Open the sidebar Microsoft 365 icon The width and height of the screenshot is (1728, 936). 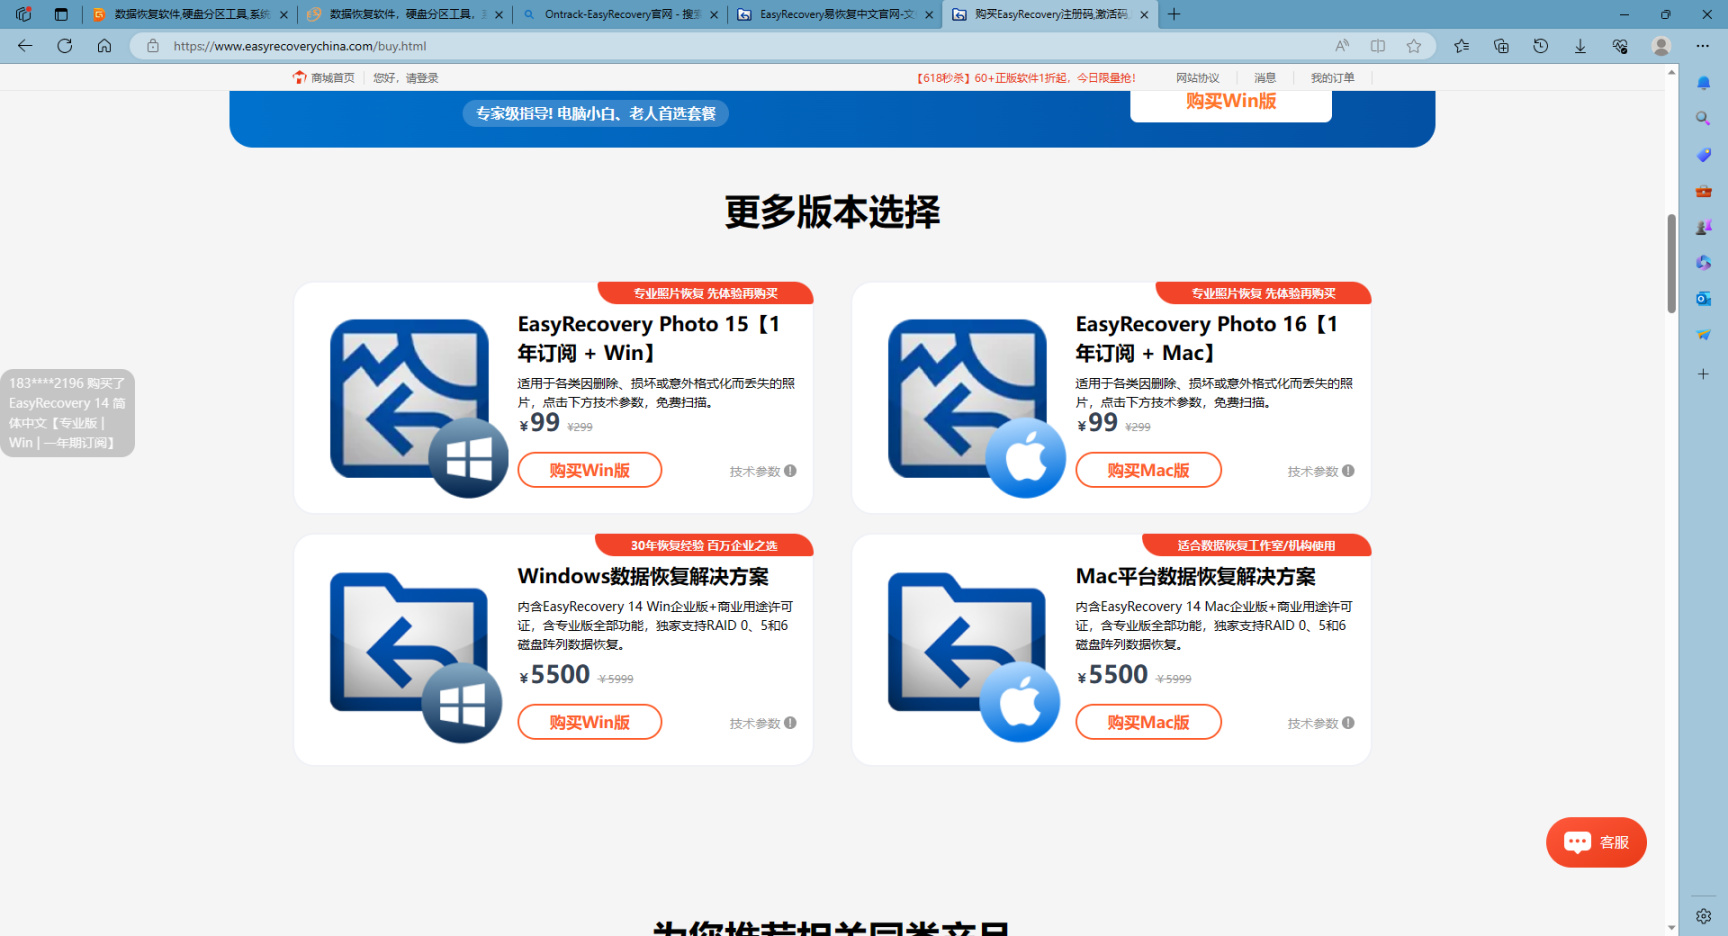pyautogui.click(x=1704, y=263)
